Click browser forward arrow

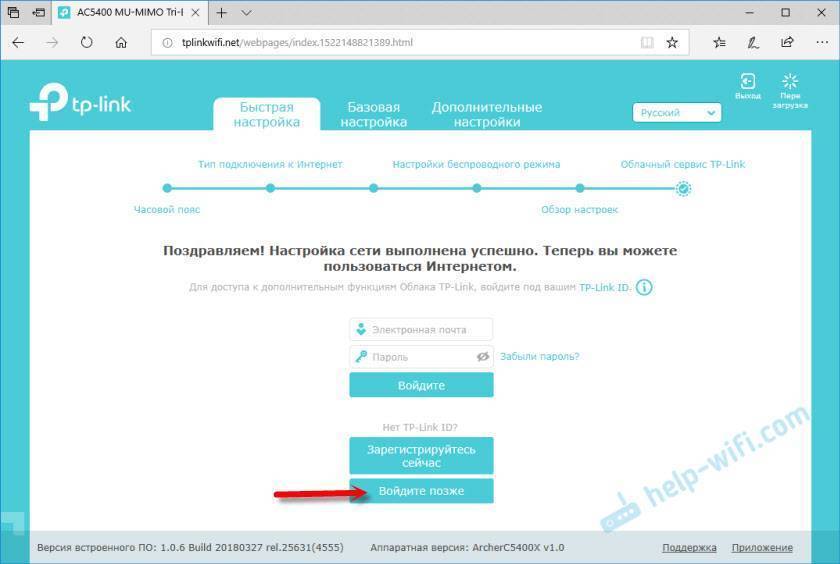[x=52, y=42]
